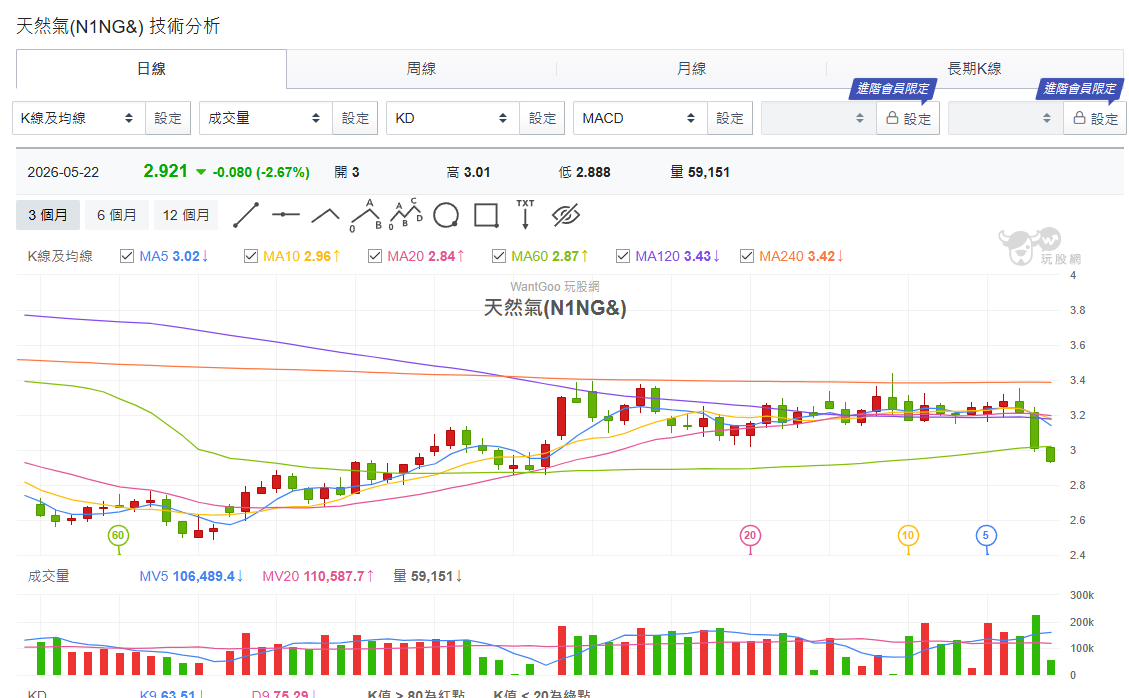Viewport: 1129px width, 698px height.
Task: Click the date 2026-05-22
Action: coord(63,172)
